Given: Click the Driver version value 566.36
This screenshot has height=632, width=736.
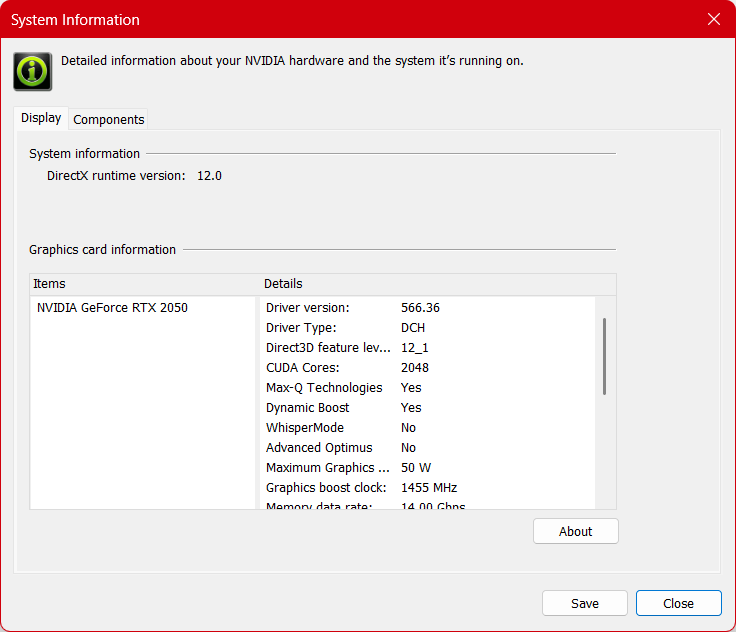Looking at the screenshot, I should pos(420,308).
